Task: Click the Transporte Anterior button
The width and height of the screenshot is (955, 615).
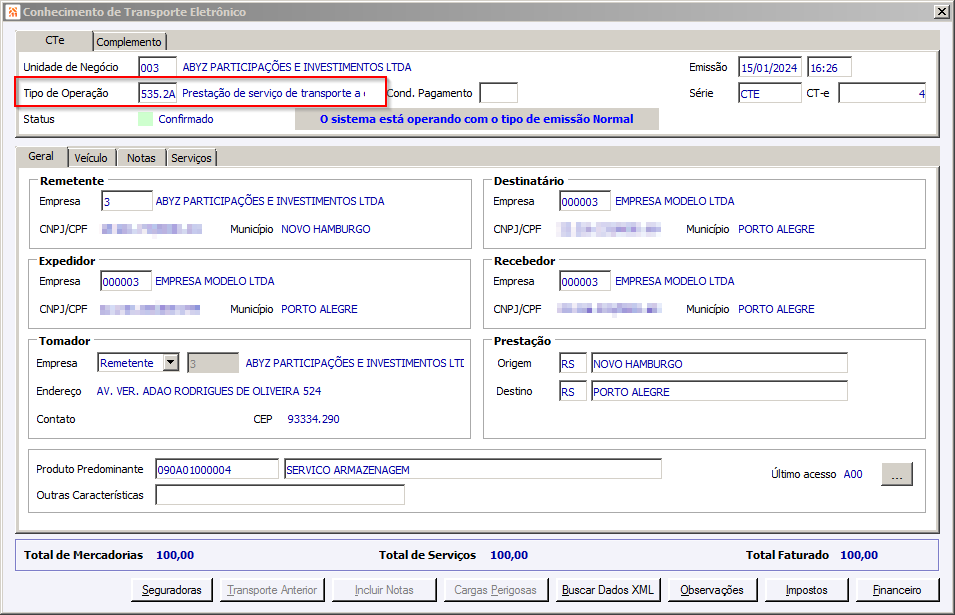Action: click(272, 590)
